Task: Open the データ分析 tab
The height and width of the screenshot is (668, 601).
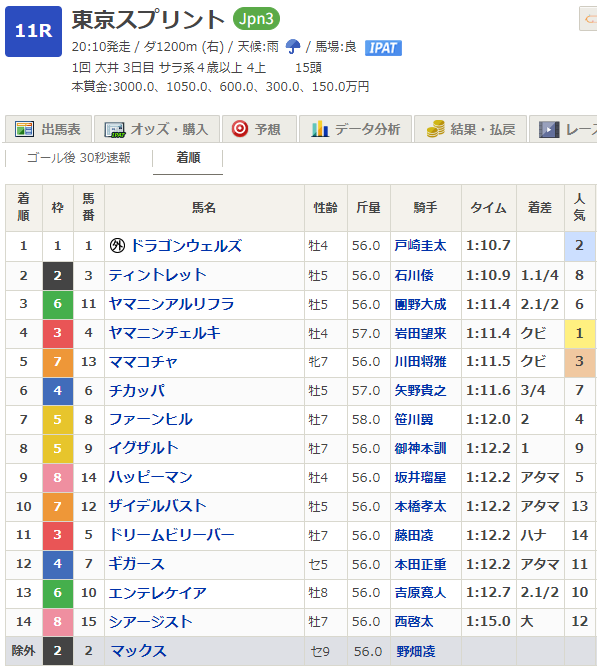Action: pyautogui.click(x=356, y=129)
